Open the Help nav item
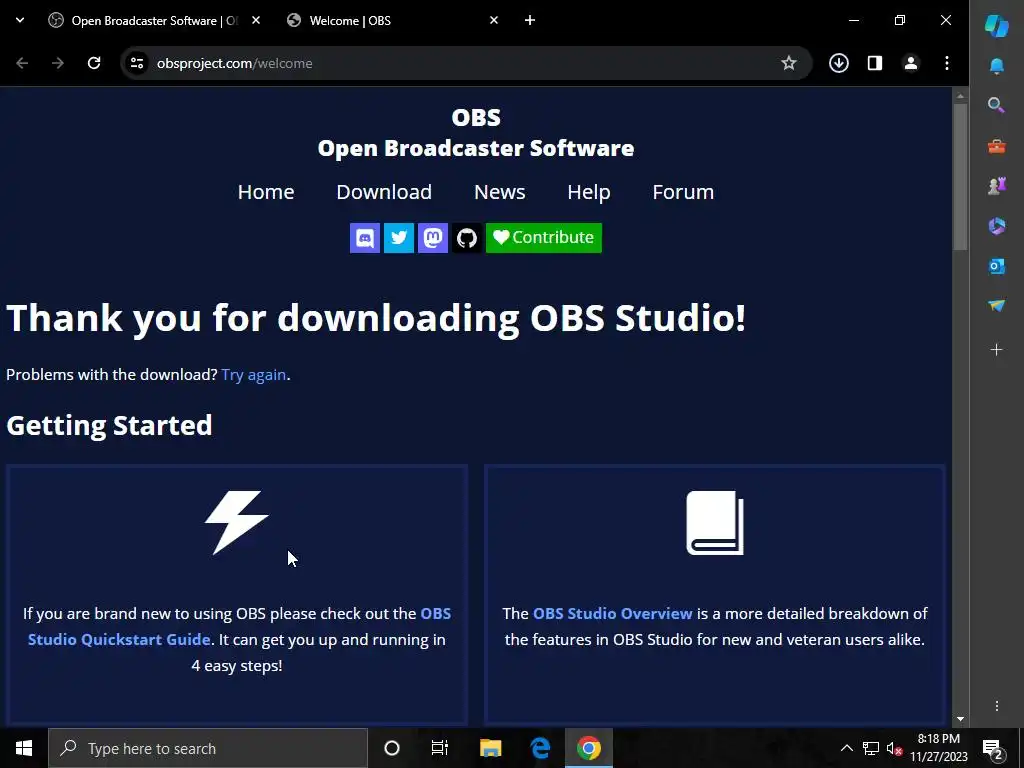The width and height of the screenshot is (1024, 768). point(588,192)
